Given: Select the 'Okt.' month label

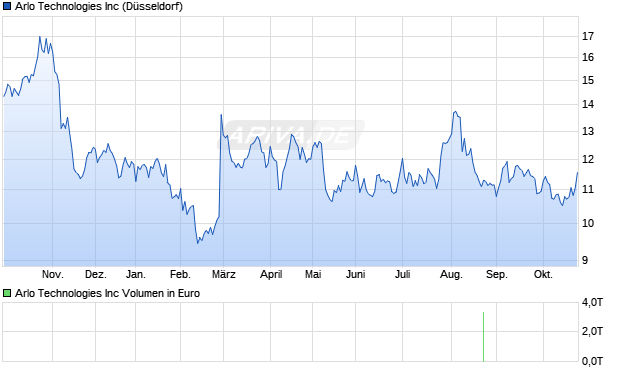Looking at the screenshot, I should (543, 274).
